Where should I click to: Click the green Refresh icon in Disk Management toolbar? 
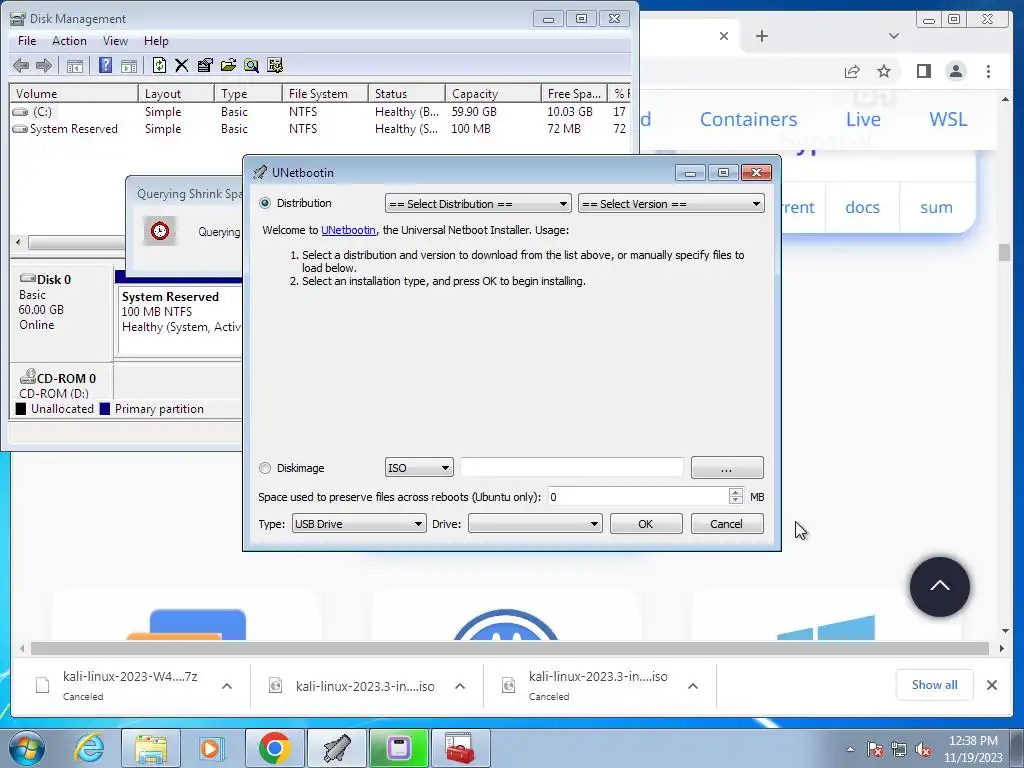pyautogui.click(x=159, y=65)
